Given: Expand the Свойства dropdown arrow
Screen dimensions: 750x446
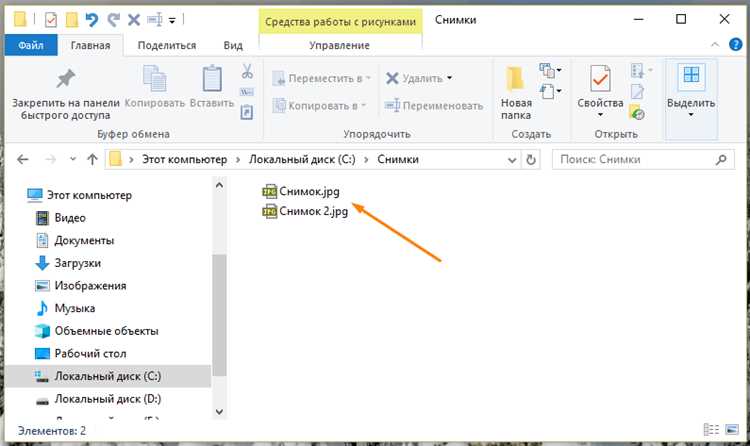Looking at the screenshot, I should (600, 115).
